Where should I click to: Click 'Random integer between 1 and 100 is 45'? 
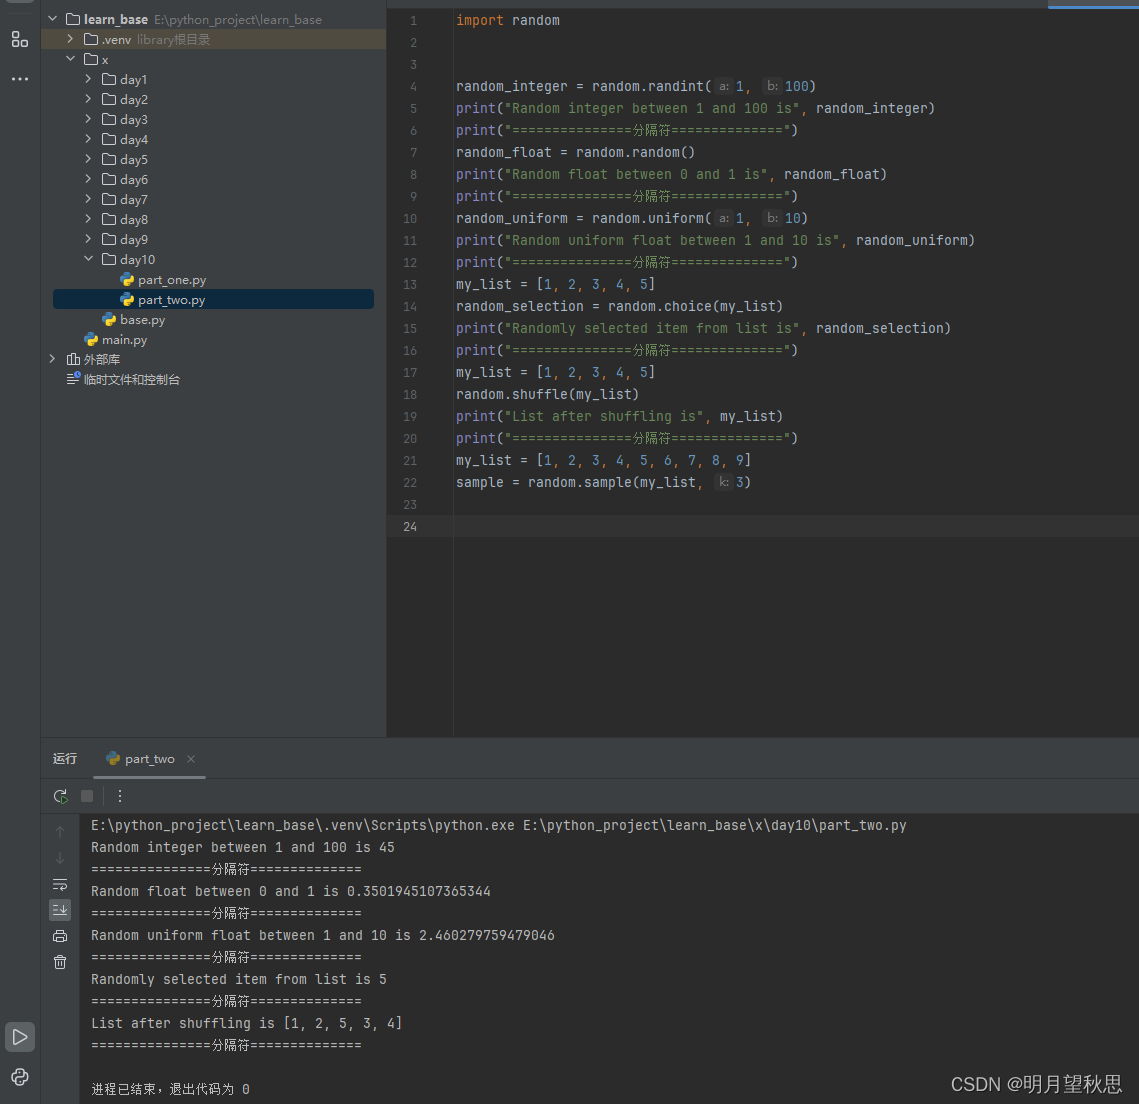coord(243,848)
